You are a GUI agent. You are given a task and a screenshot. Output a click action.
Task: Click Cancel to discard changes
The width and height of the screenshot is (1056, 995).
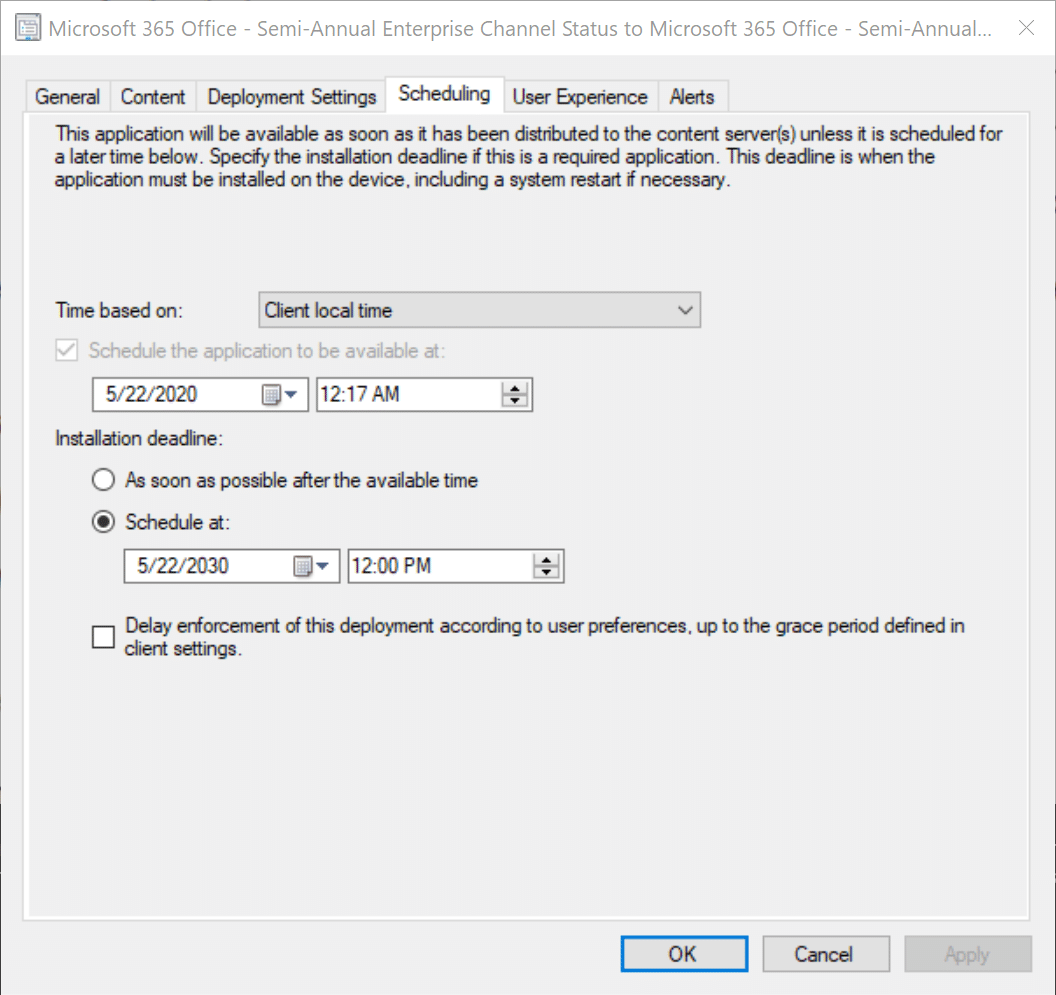point(825,954)
